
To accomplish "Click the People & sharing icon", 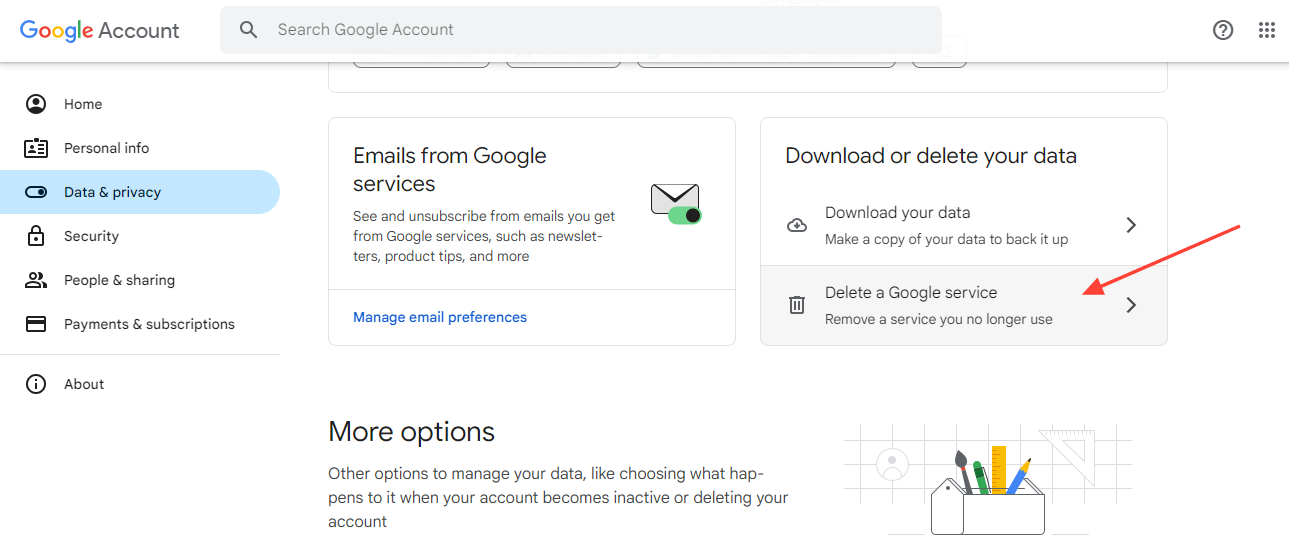I will coord(36,280).
